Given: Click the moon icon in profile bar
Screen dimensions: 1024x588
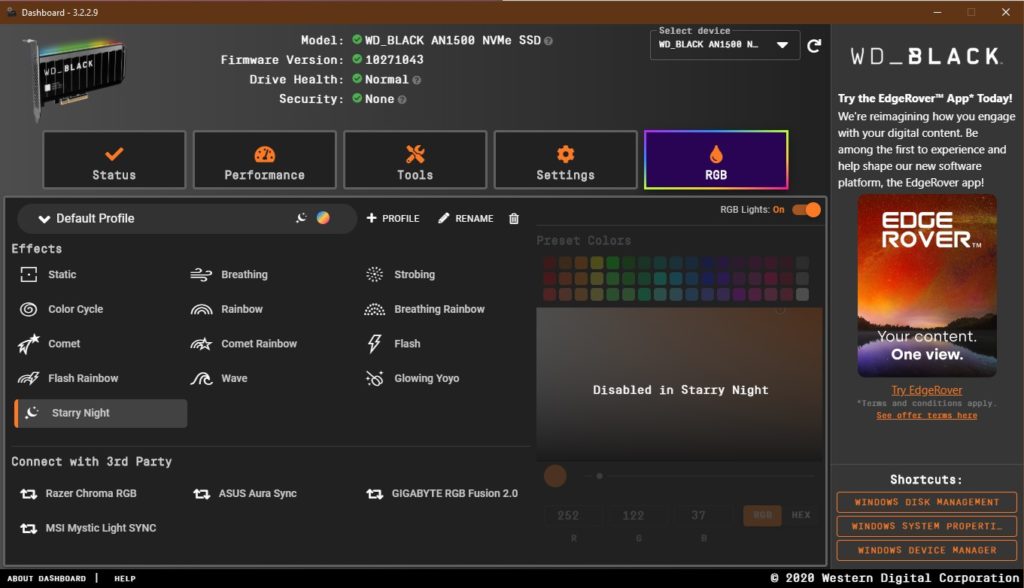Looking at the screenshot, I should pos(301,218).
